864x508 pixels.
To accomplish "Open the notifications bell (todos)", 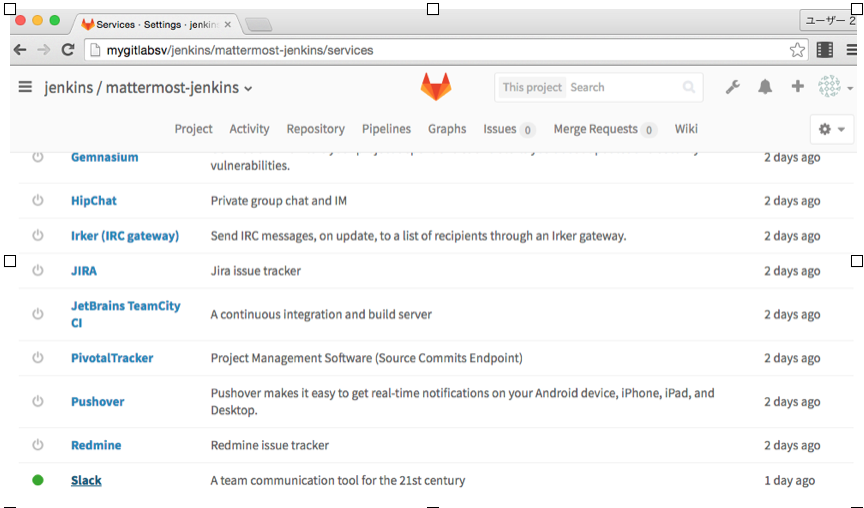I will coord(765,87).
